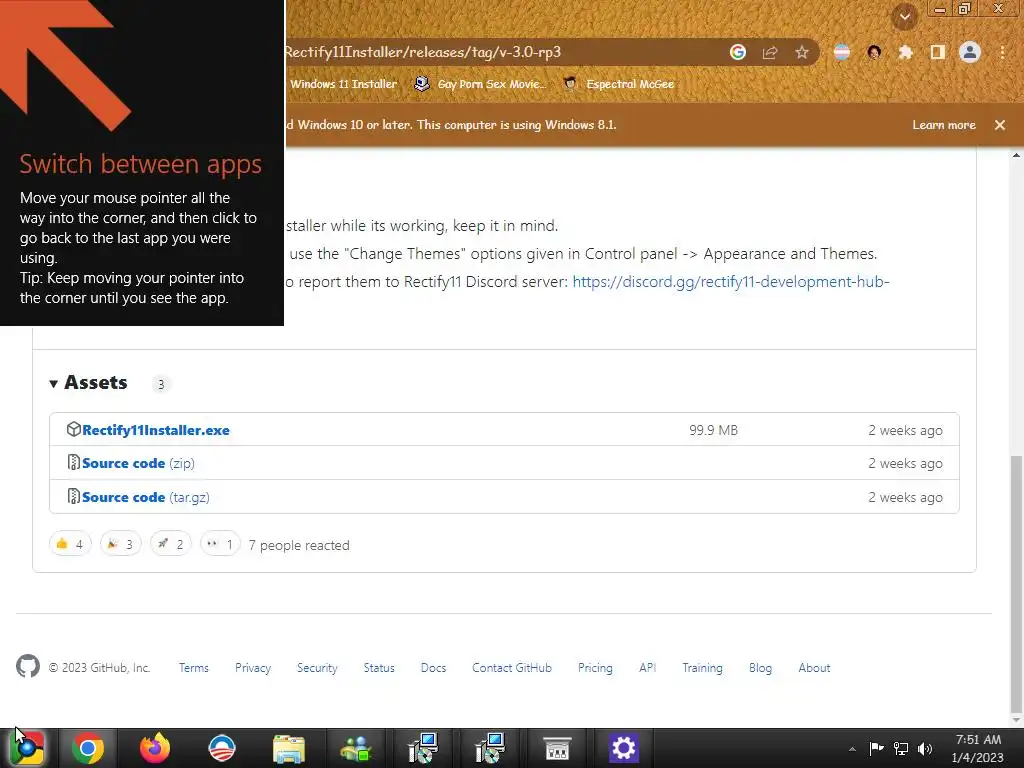1024x768 pixels.
Task: Click the "7 people reacted" text
Action: pos(299,545)
